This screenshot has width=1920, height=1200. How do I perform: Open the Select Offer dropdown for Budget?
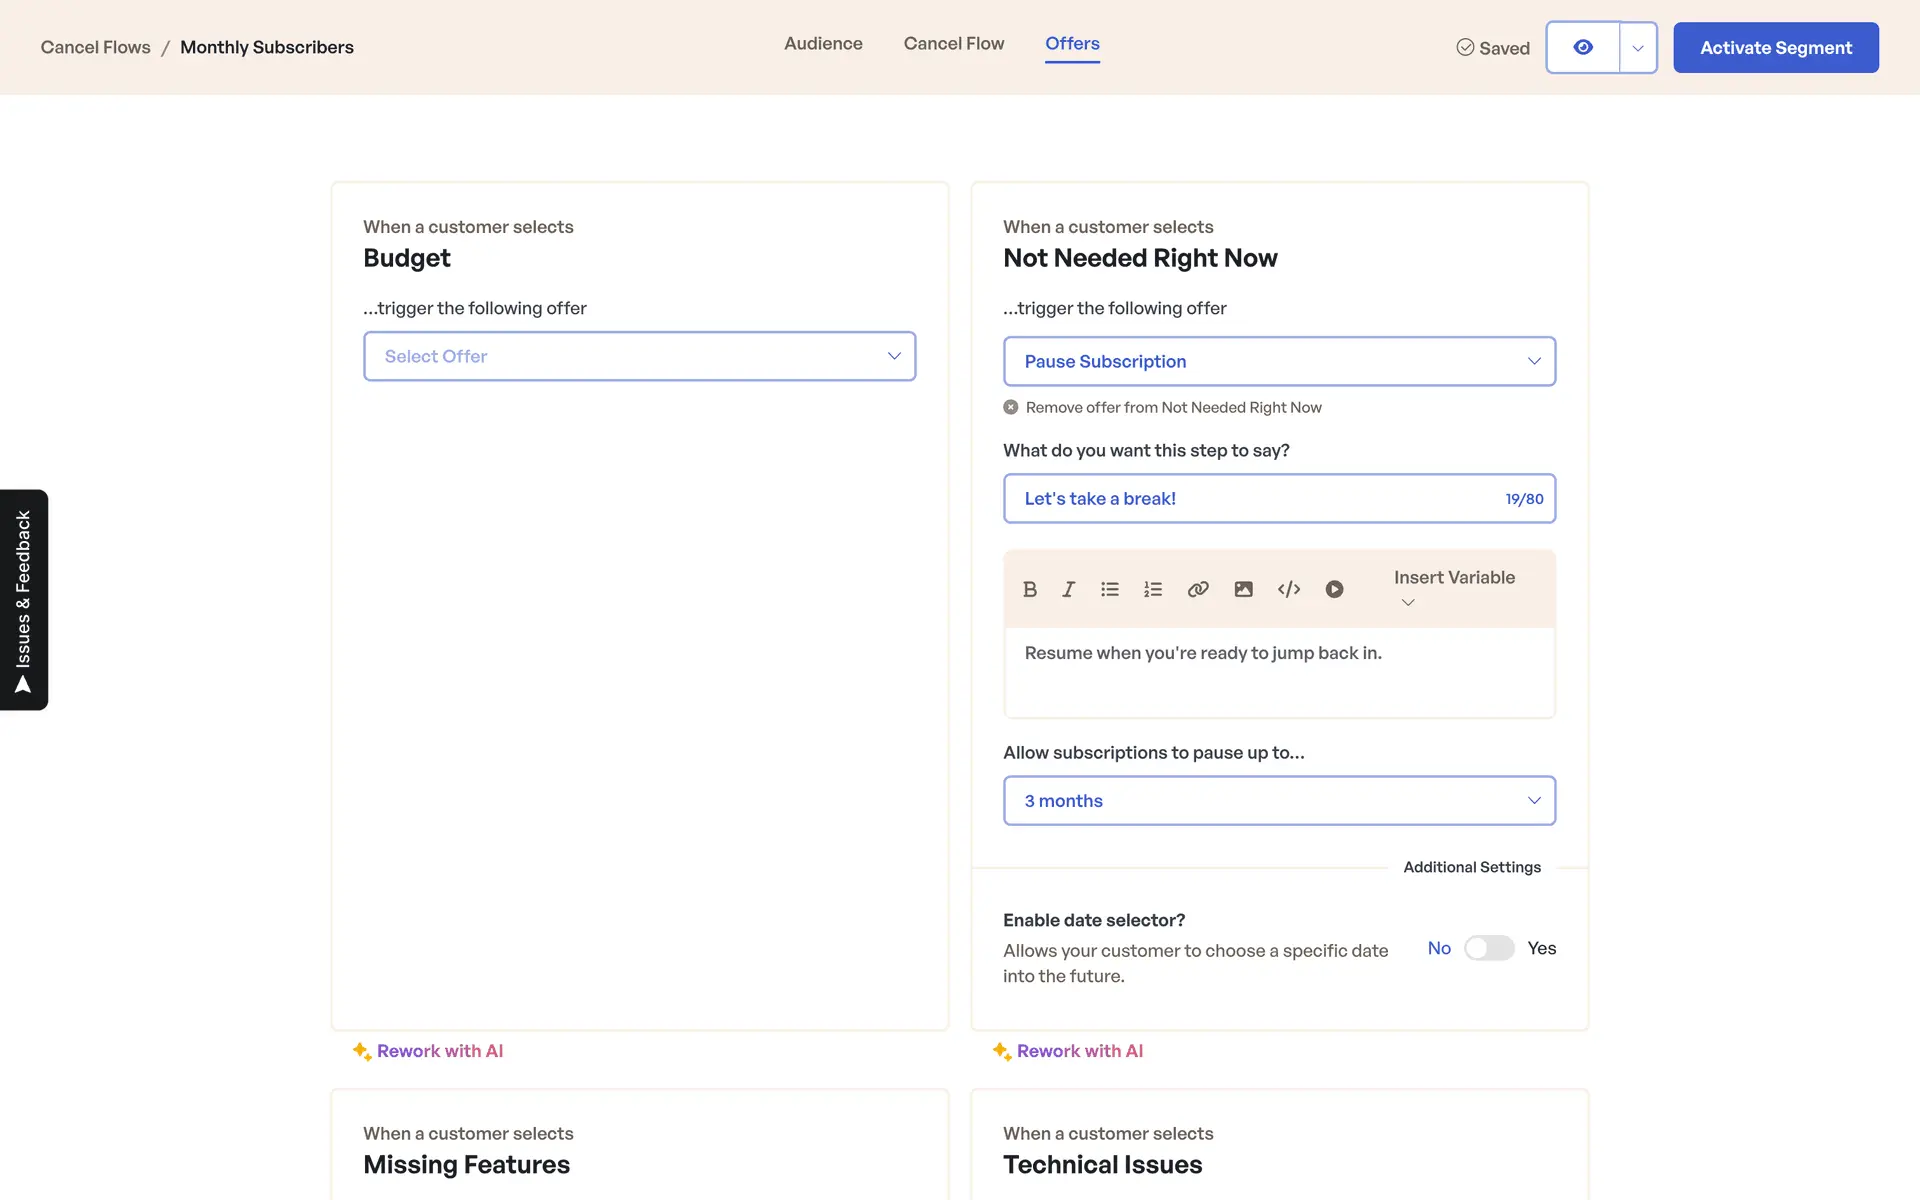639,356
